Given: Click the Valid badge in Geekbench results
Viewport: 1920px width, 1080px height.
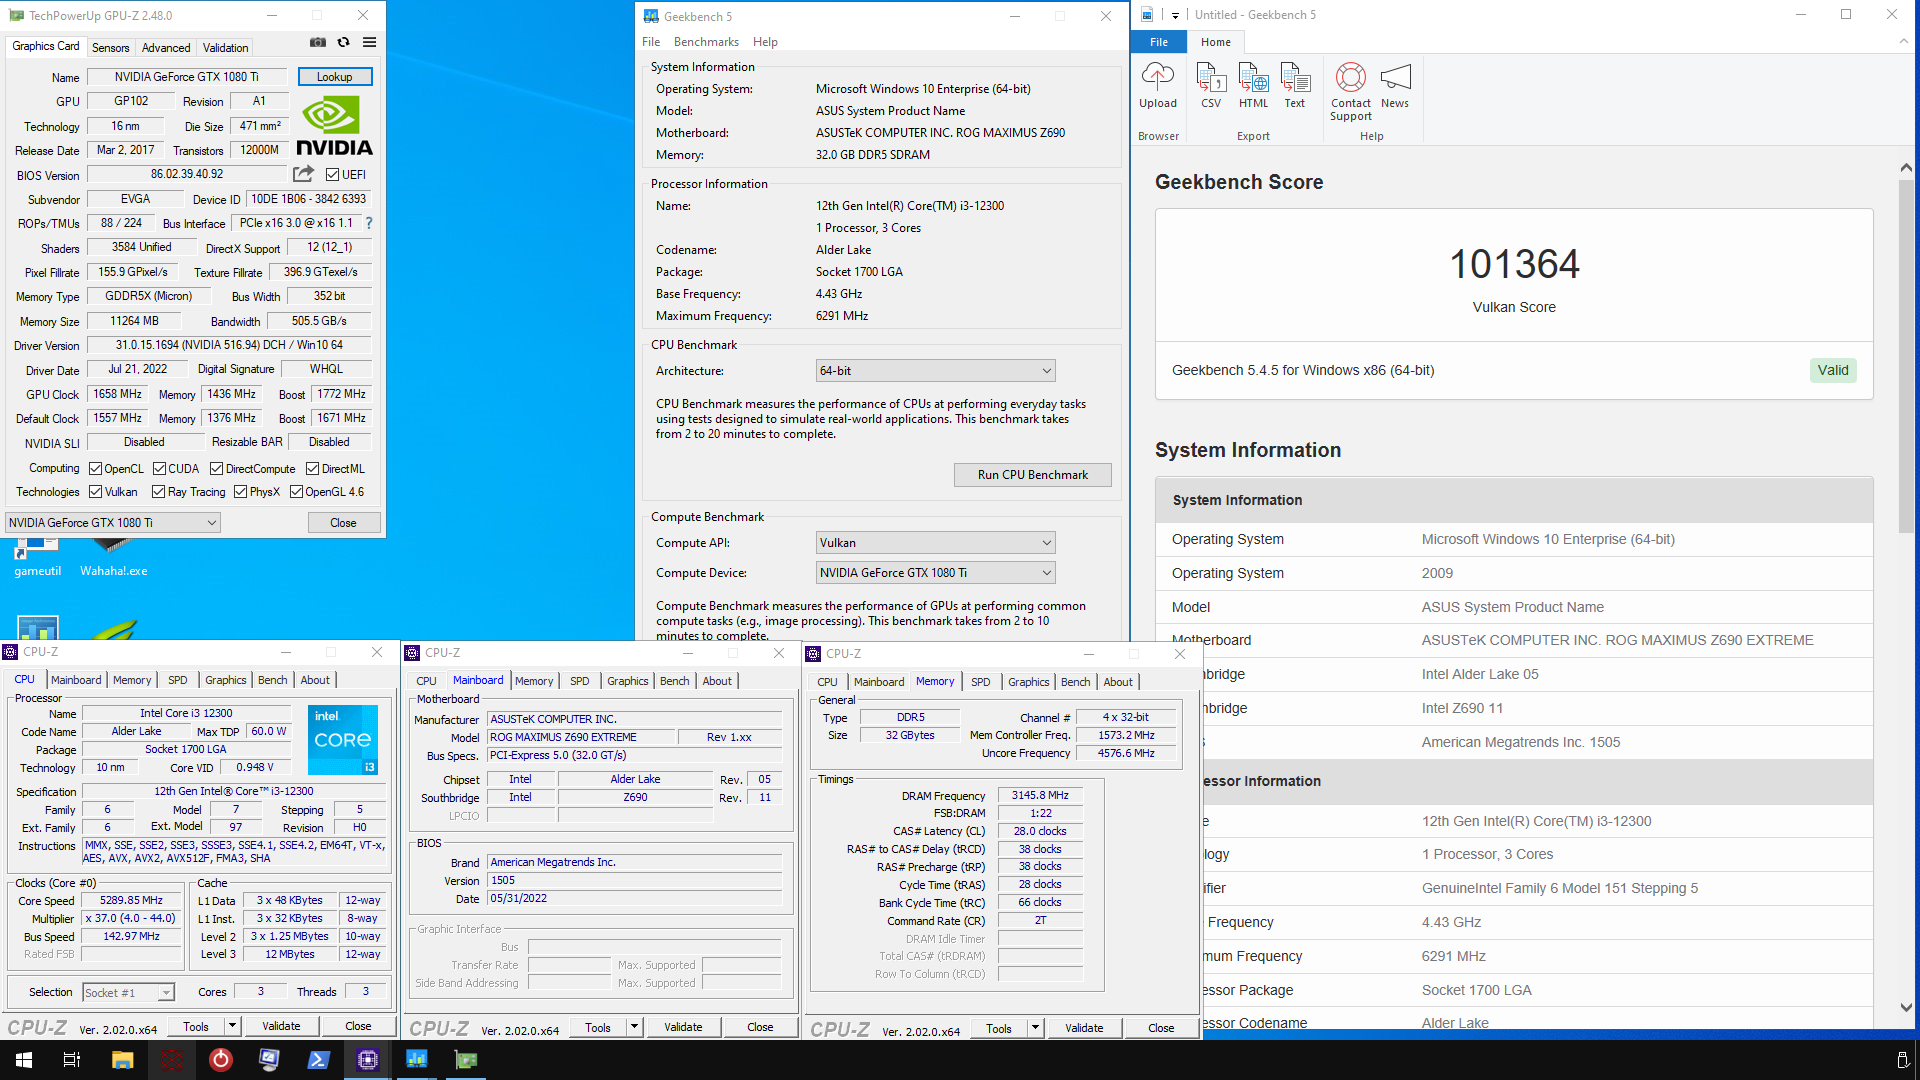Looking at the screenshot, I should [x=1832, y=370].
